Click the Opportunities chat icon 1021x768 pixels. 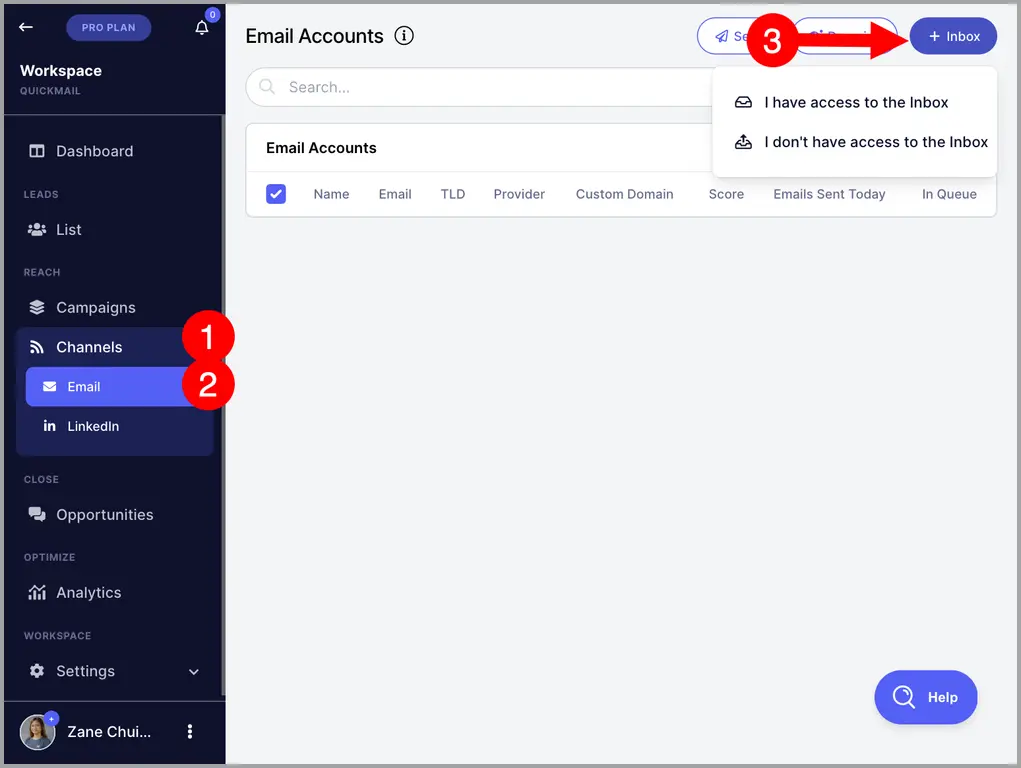click(37, 514)
